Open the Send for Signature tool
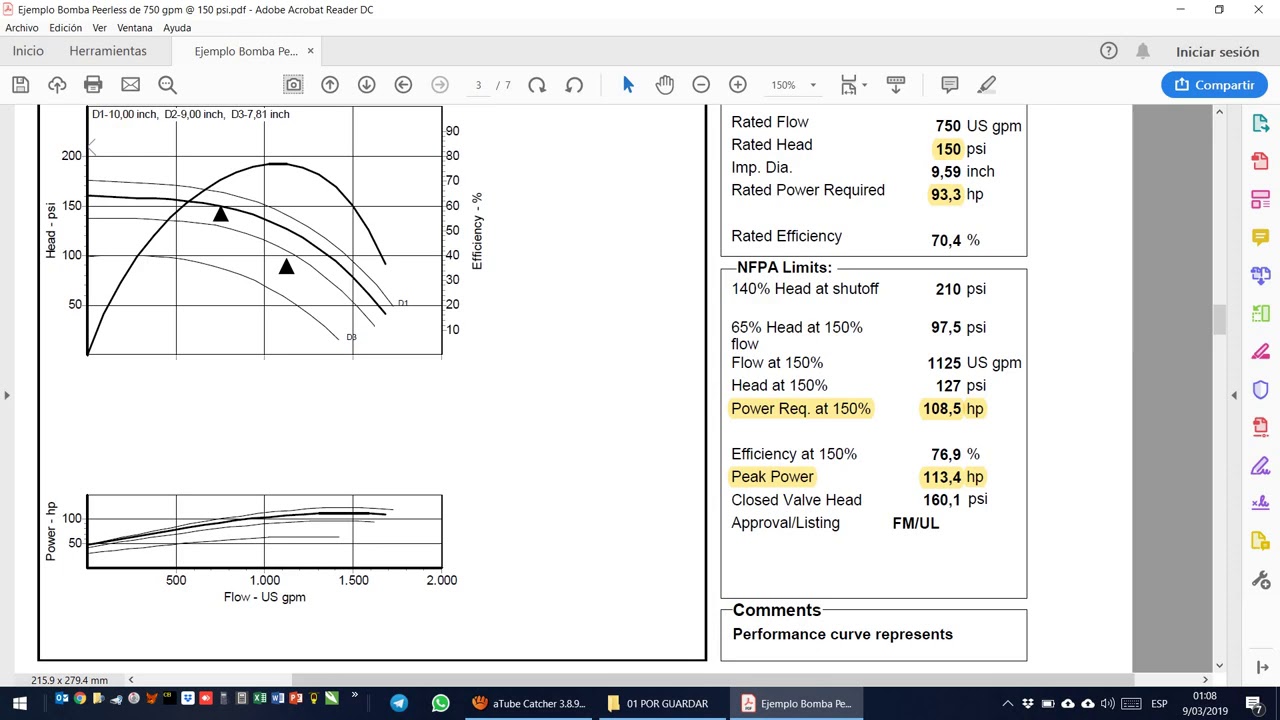Image resolution: width=1280 pixels, height=720 pixels. pos(1260,504)
